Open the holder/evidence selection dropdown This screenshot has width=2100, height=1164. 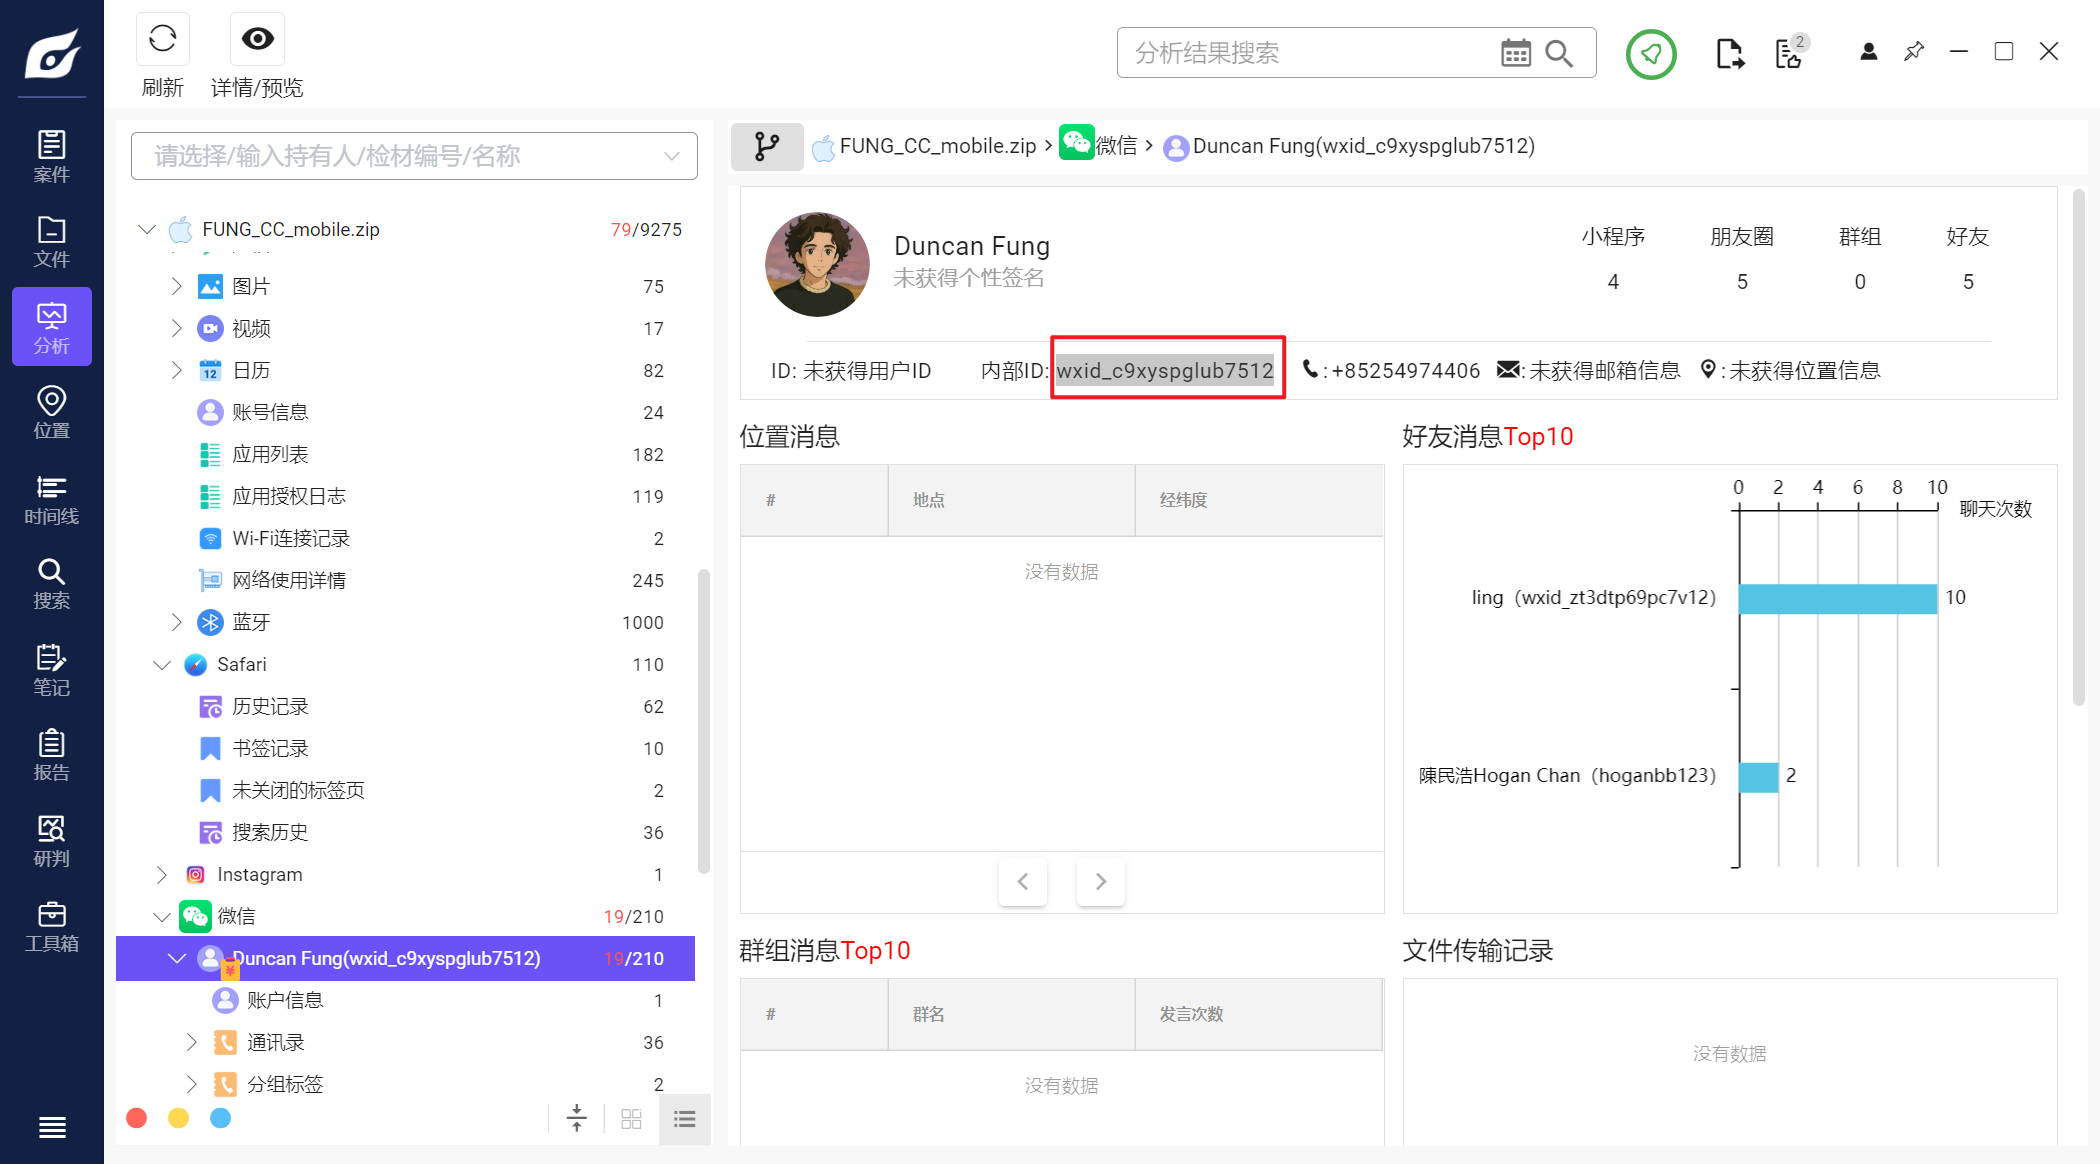pos(414,156)
